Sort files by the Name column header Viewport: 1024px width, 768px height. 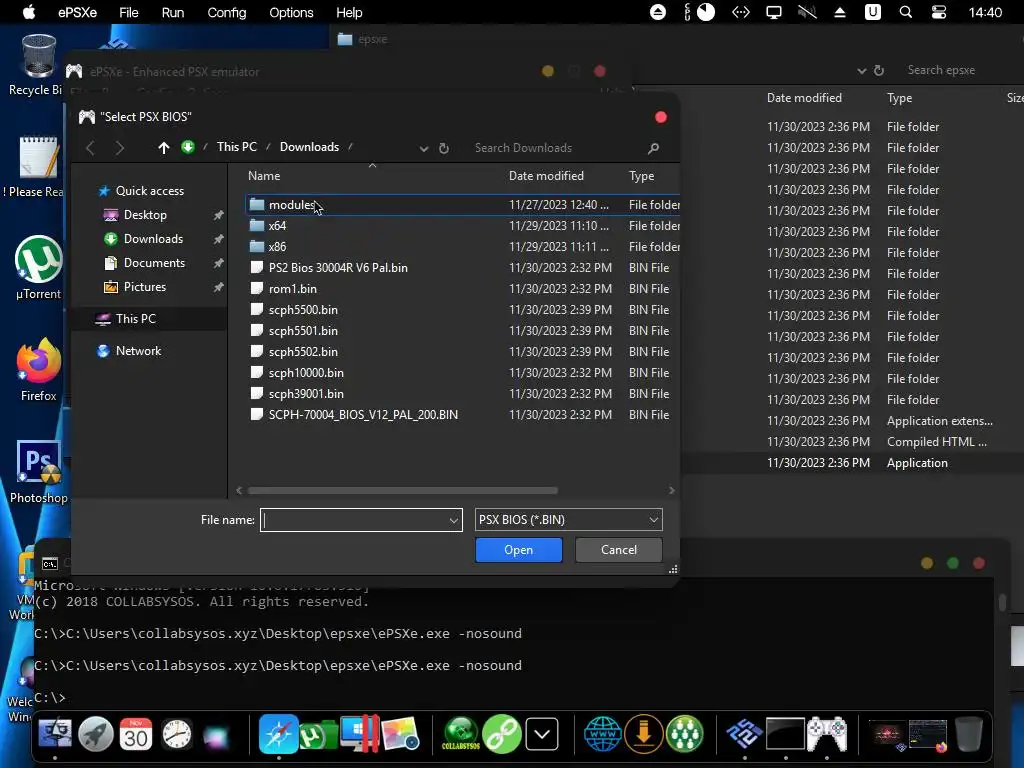click(264, 176)
